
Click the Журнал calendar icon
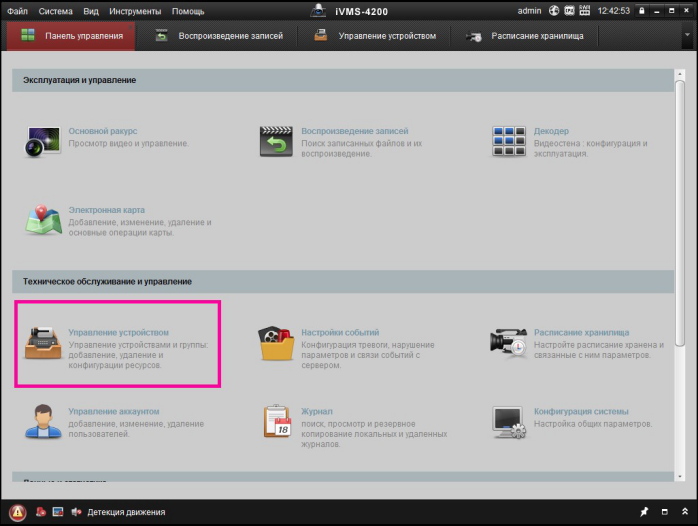tap(276, 422)
